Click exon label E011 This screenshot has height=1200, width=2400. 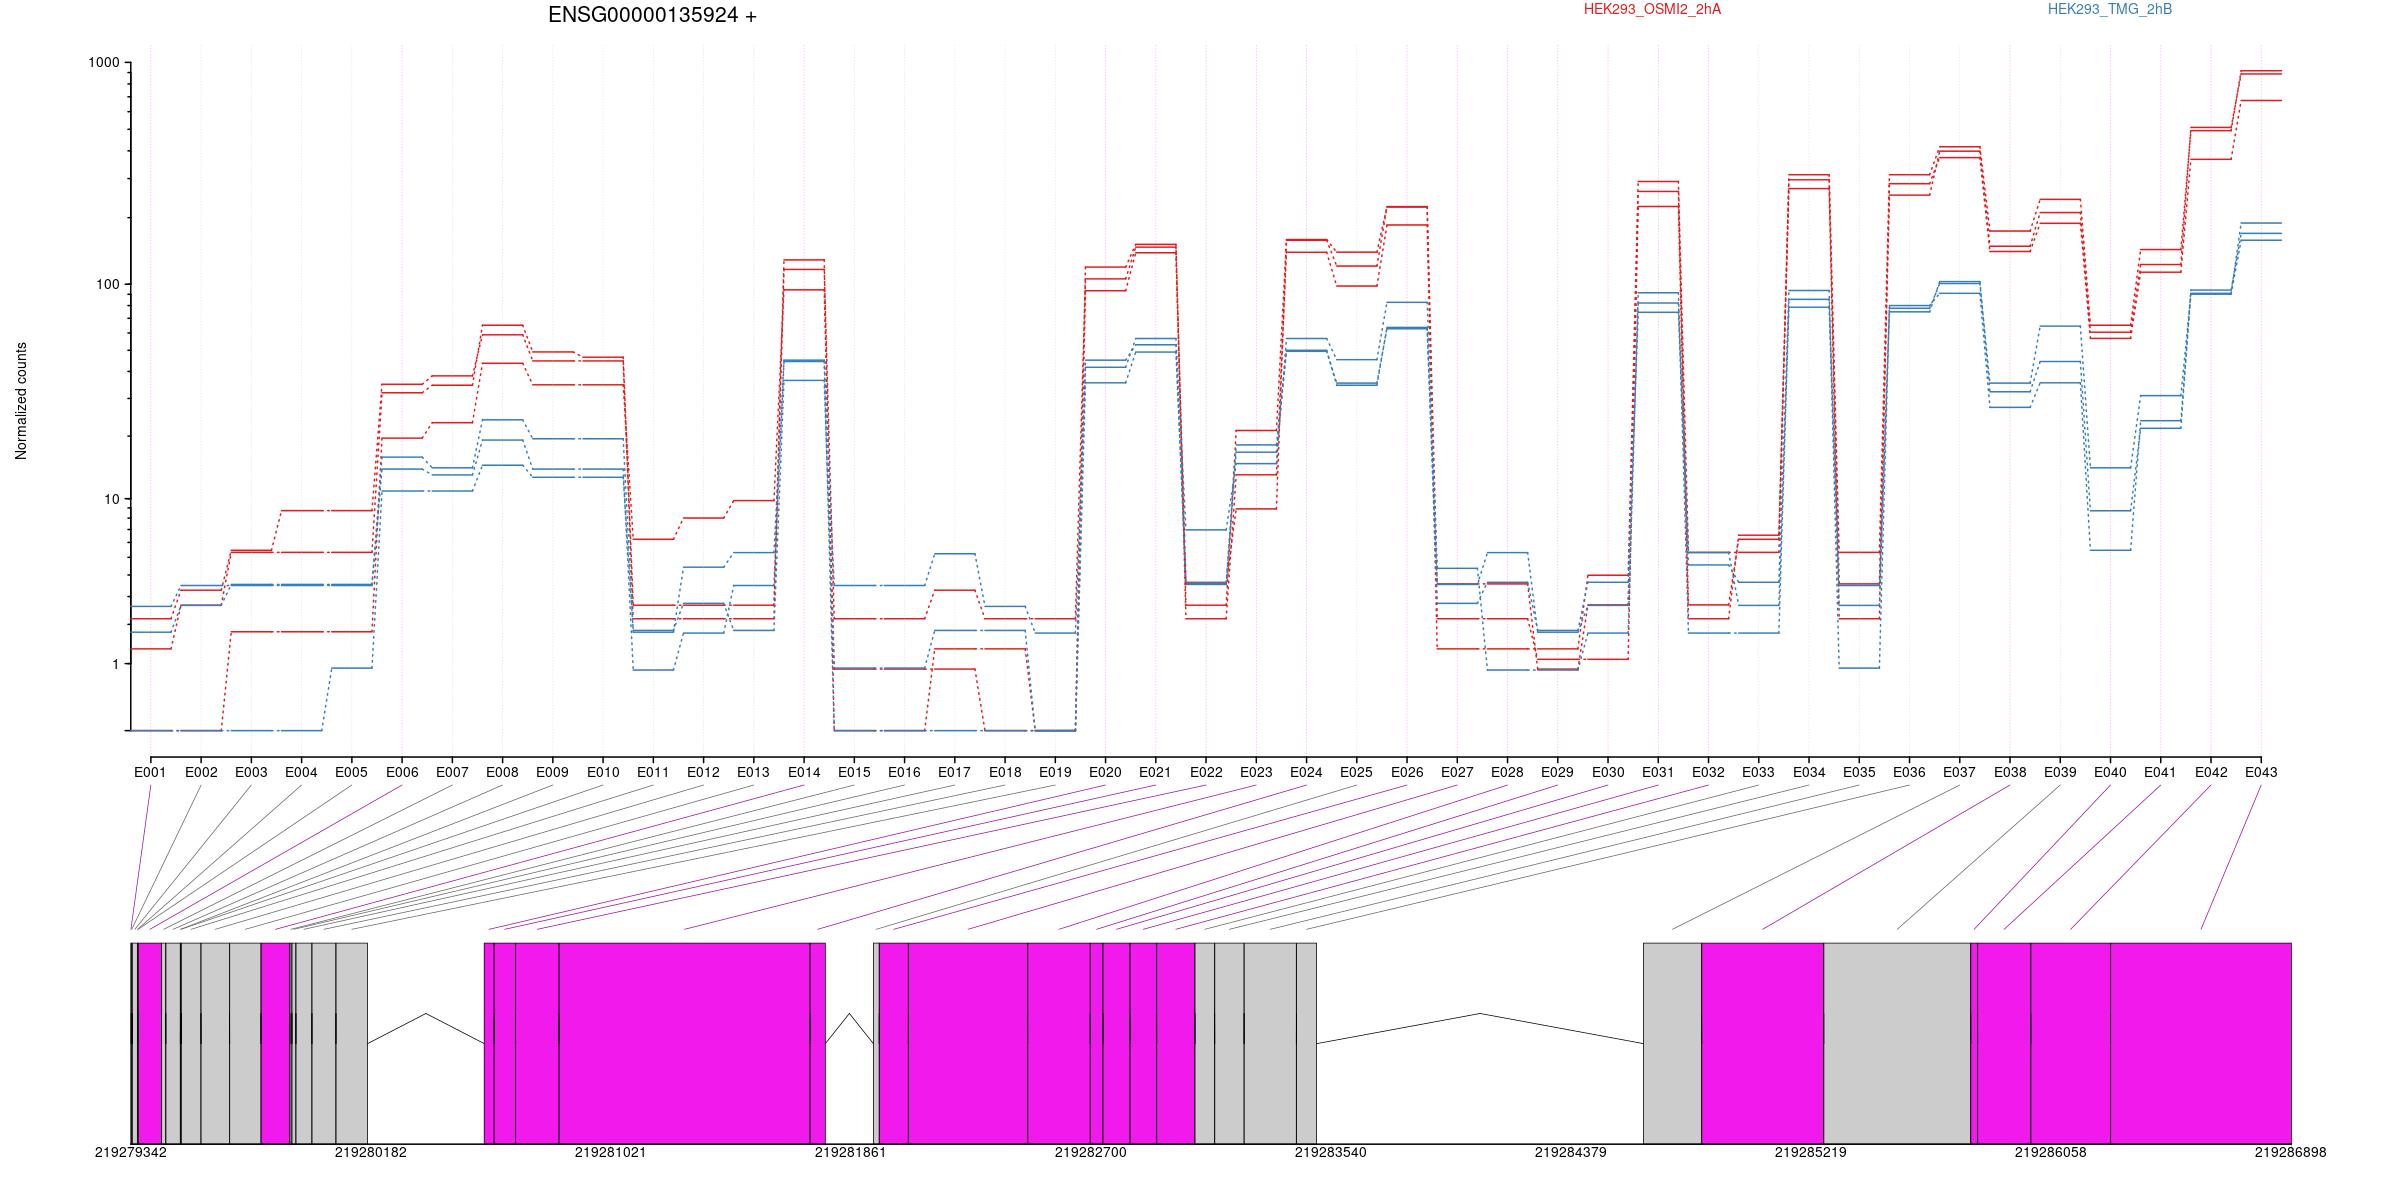pos(653,772)
